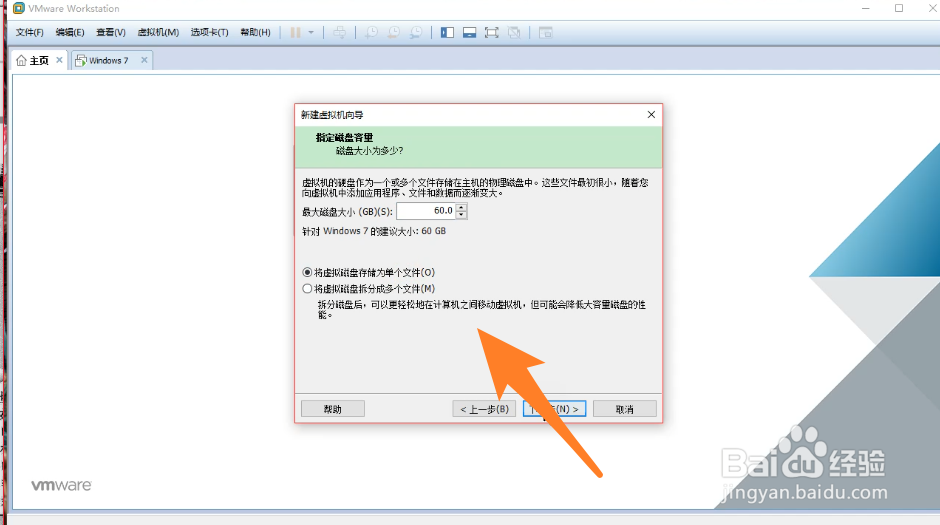Click the 最大磁盘大小 (GB)(S) label
Viewport: 940px width, 525px height.
[x=348, y=212]
